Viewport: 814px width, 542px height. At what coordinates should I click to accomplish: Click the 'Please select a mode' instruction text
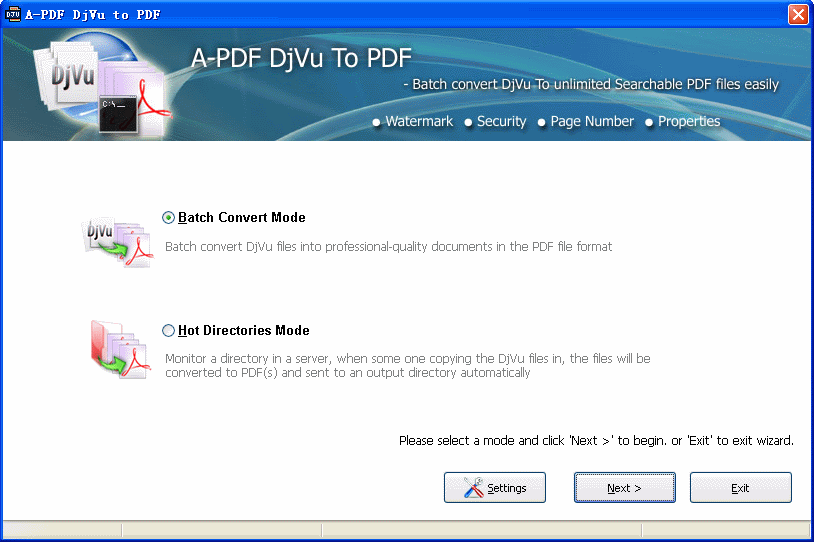596,441
